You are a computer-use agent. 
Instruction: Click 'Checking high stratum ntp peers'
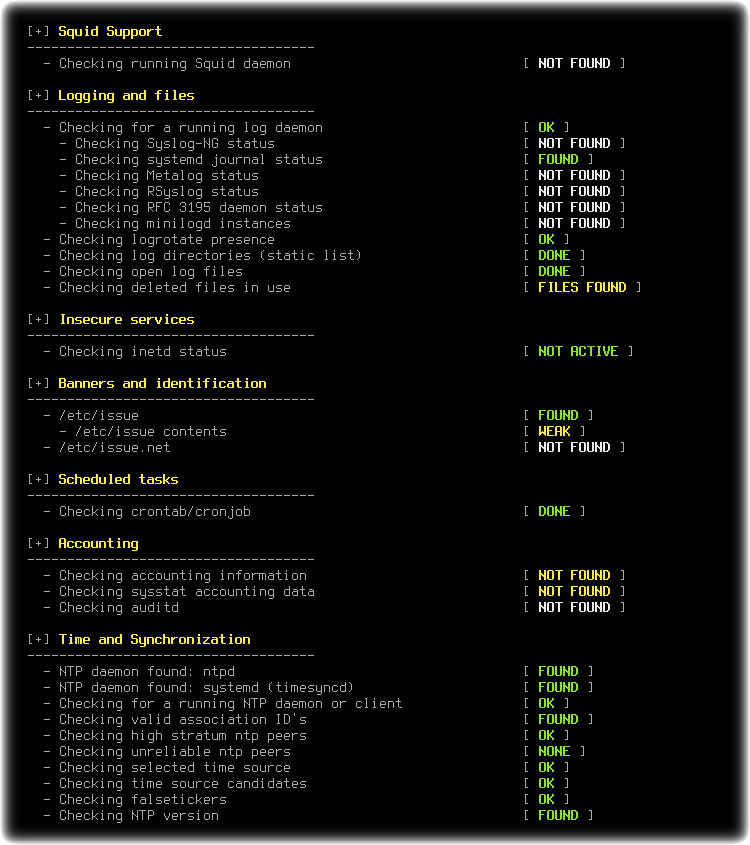(183, 736)
